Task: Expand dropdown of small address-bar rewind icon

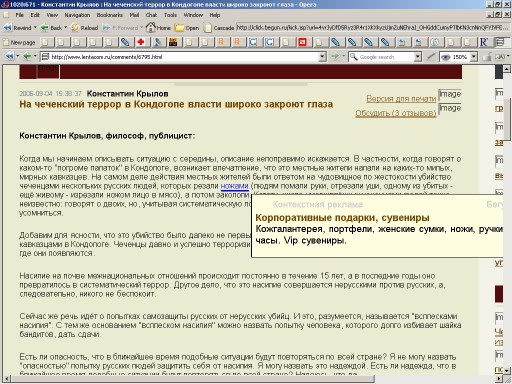Action: coord(18,57)
